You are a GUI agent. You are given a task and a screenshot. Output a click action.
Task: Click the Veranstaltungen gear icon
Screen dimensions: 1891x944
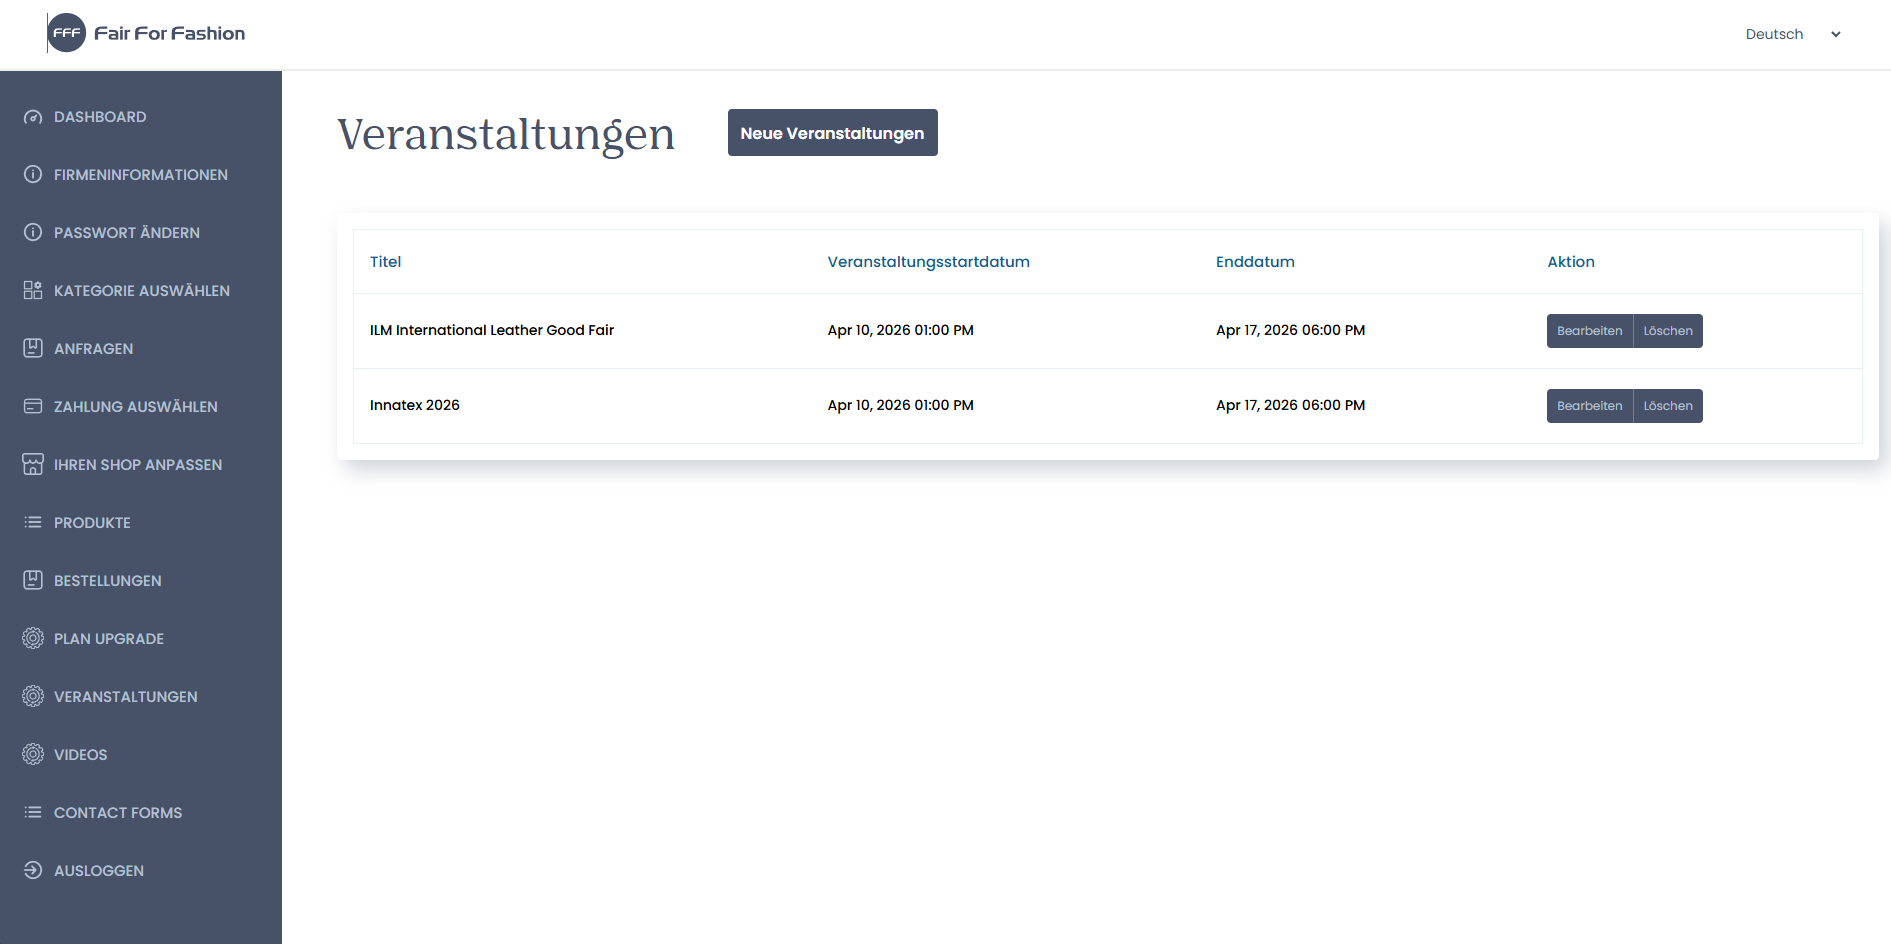pos(33,697)
